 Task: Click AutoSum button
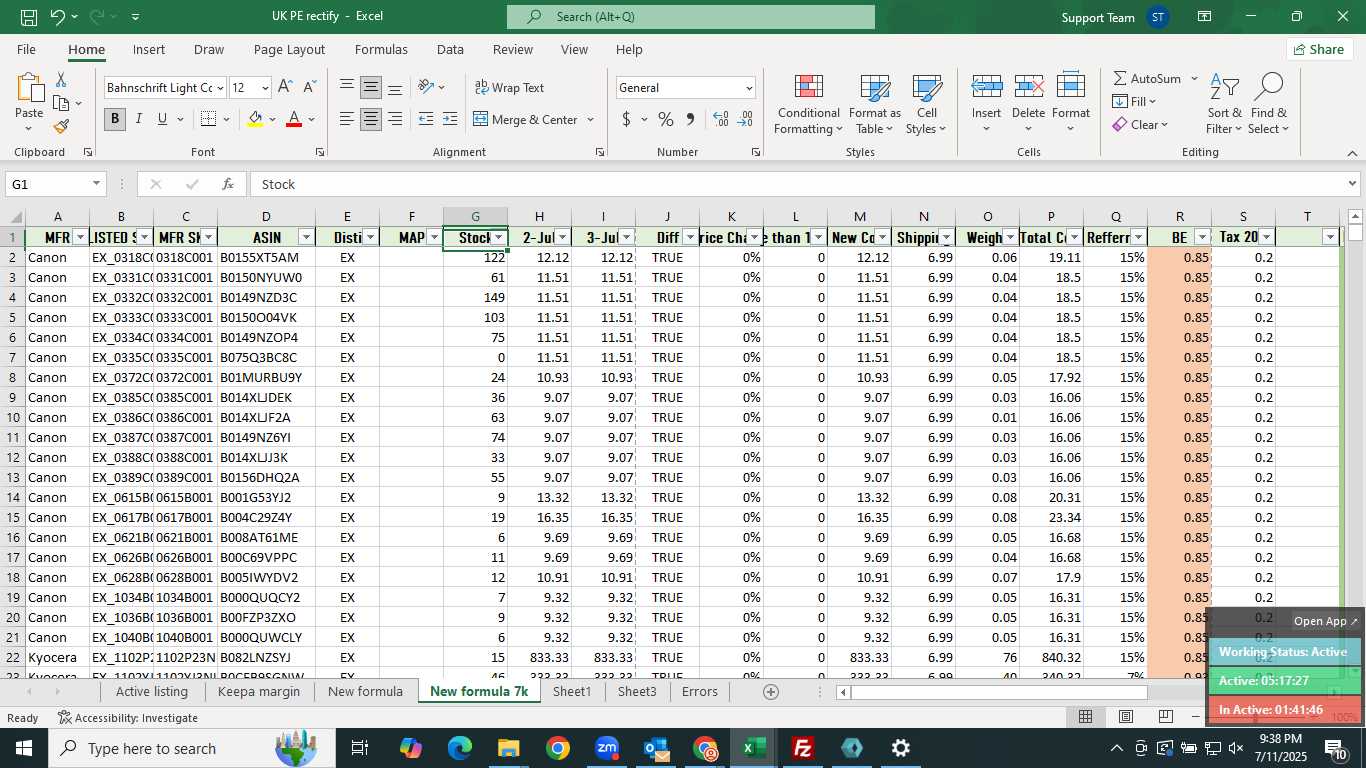[1146, 78]
